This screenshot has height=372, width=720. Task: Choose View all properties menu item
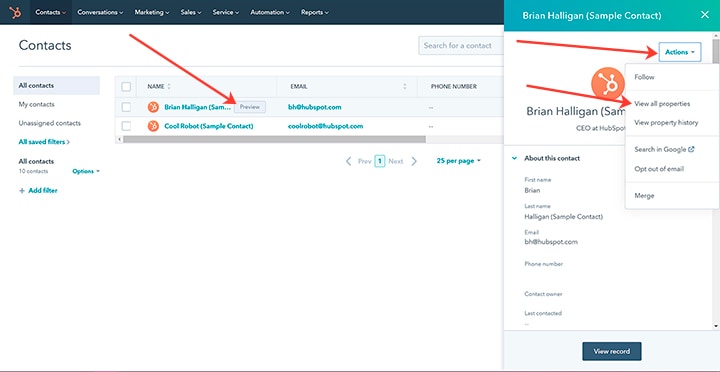click(672, 104)
